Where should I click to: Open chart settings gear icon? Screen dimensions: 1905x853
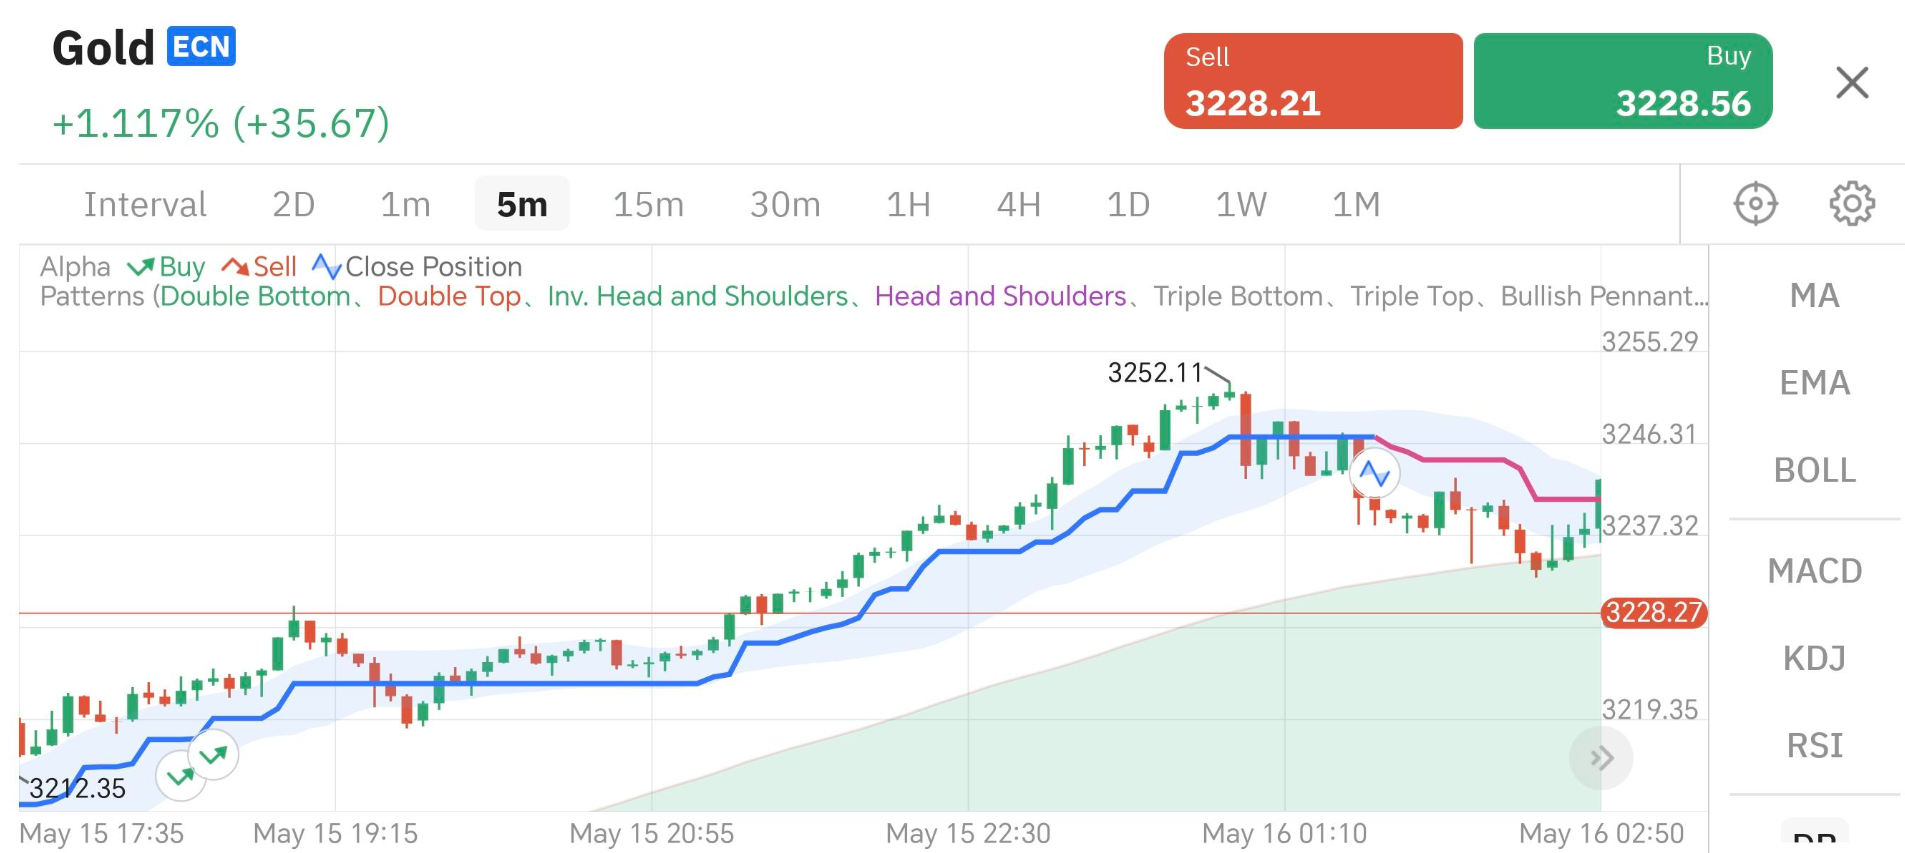pyautogui.click(x=1851, y=204)
